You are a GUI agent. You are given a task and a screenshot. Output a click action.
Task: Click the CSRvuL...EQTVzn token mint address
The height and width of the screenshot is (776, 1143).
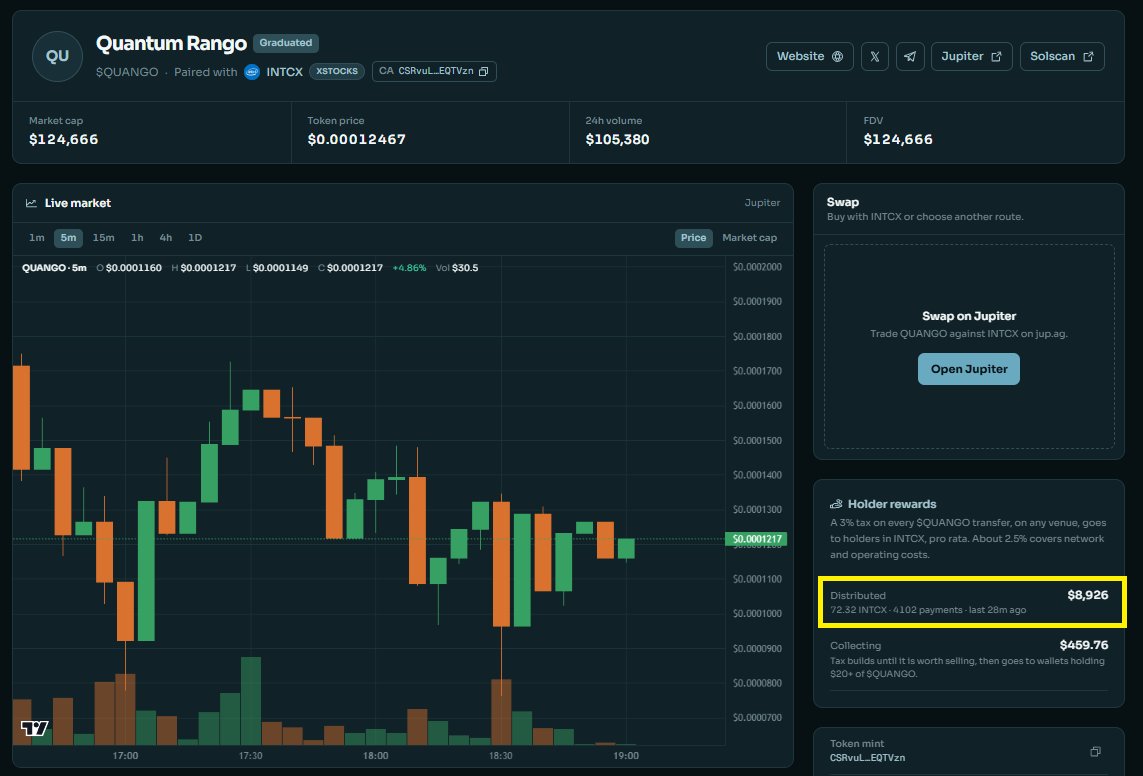tap(867, 758)
